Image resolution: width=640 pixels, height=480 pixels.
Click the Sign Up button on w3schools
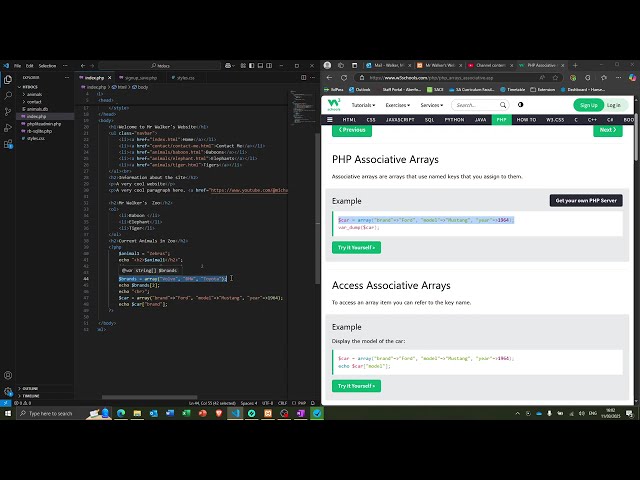click(x=589, y=105)
